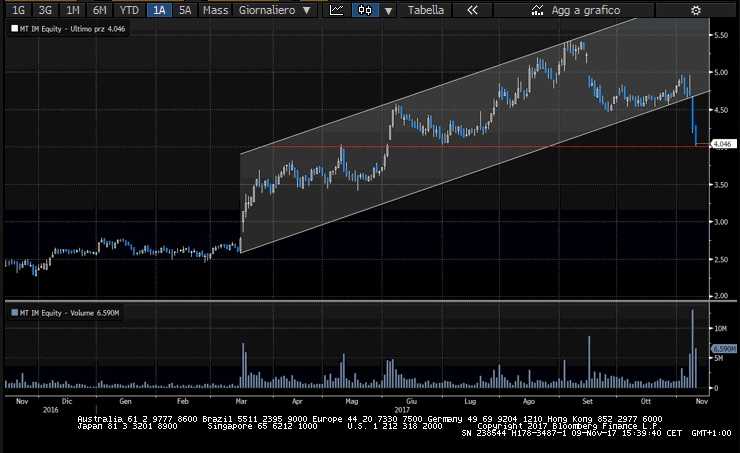The height and width of the screenshot is (453, 740).
Task: Click the Mar month axis label
Action: 241,401
